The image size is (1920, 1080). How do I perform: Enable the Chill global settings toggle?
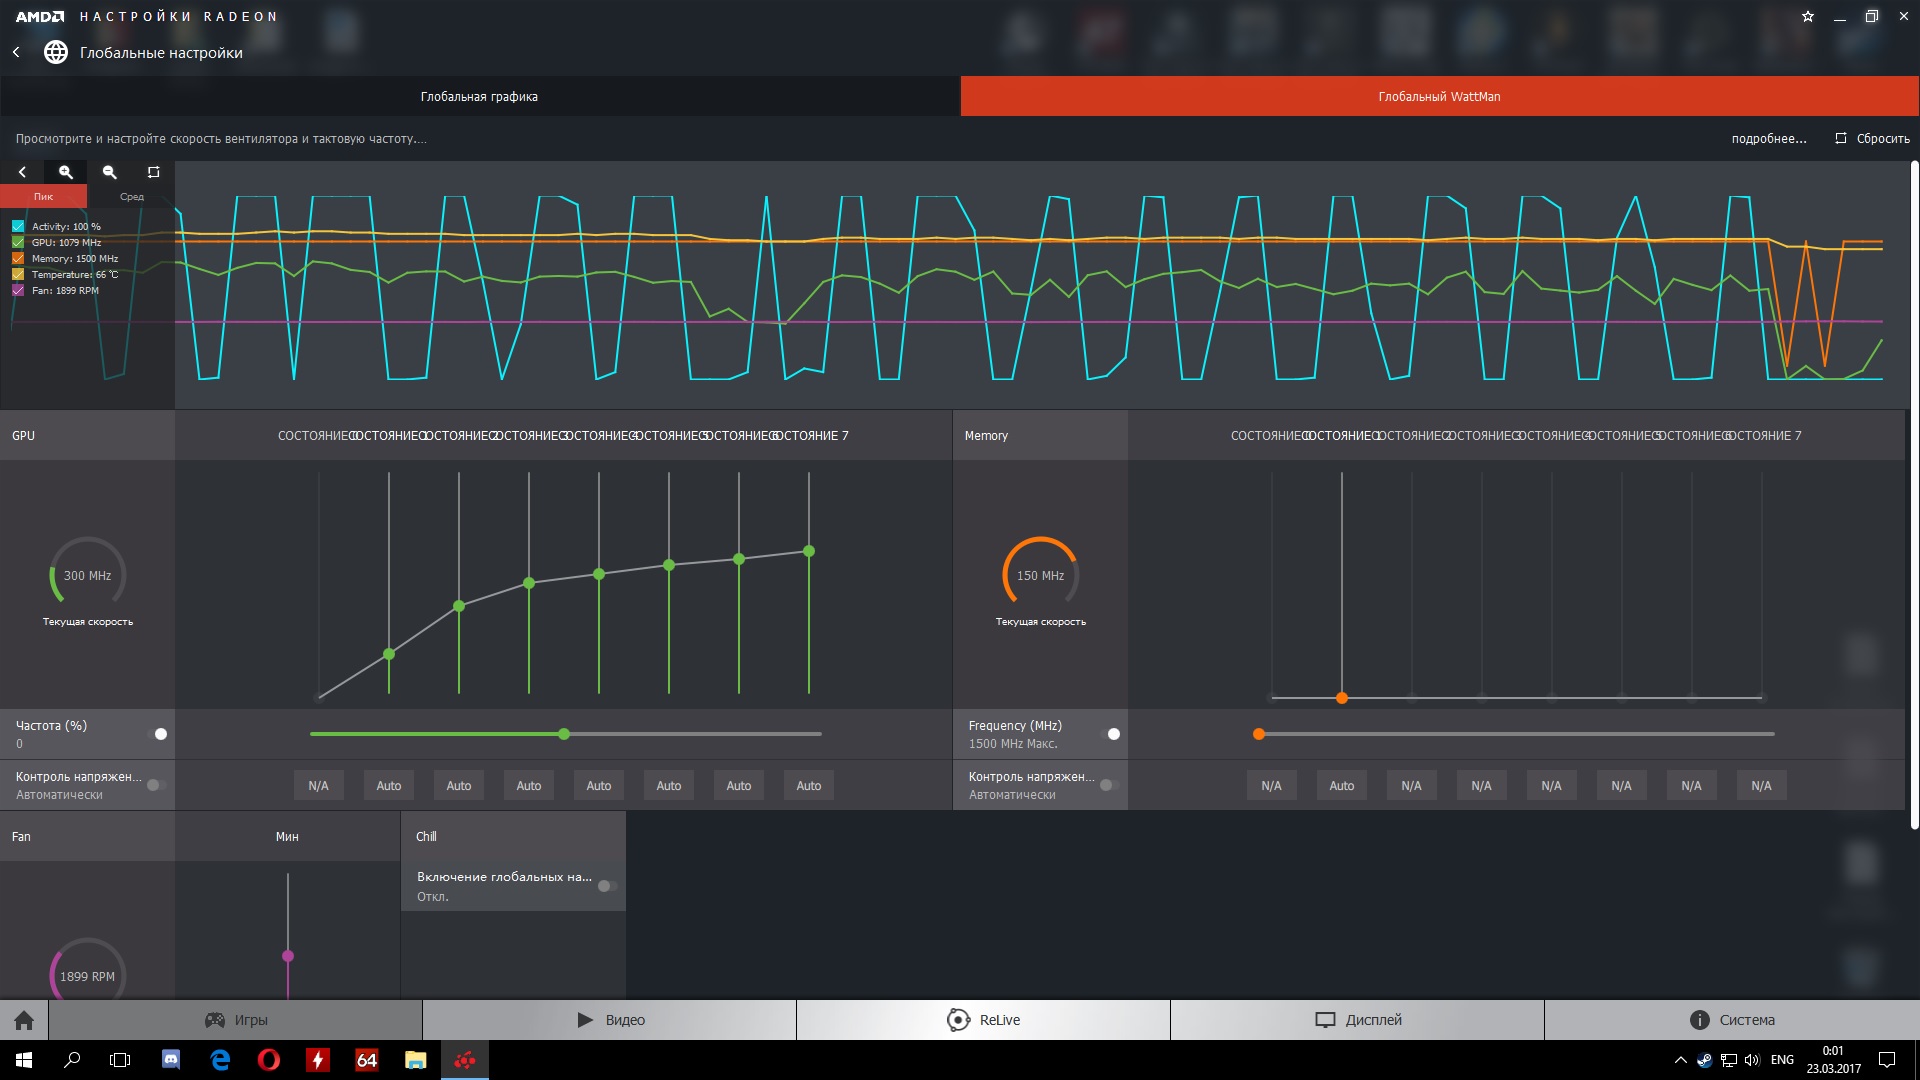pyautogui.click(x=607, y=886)
